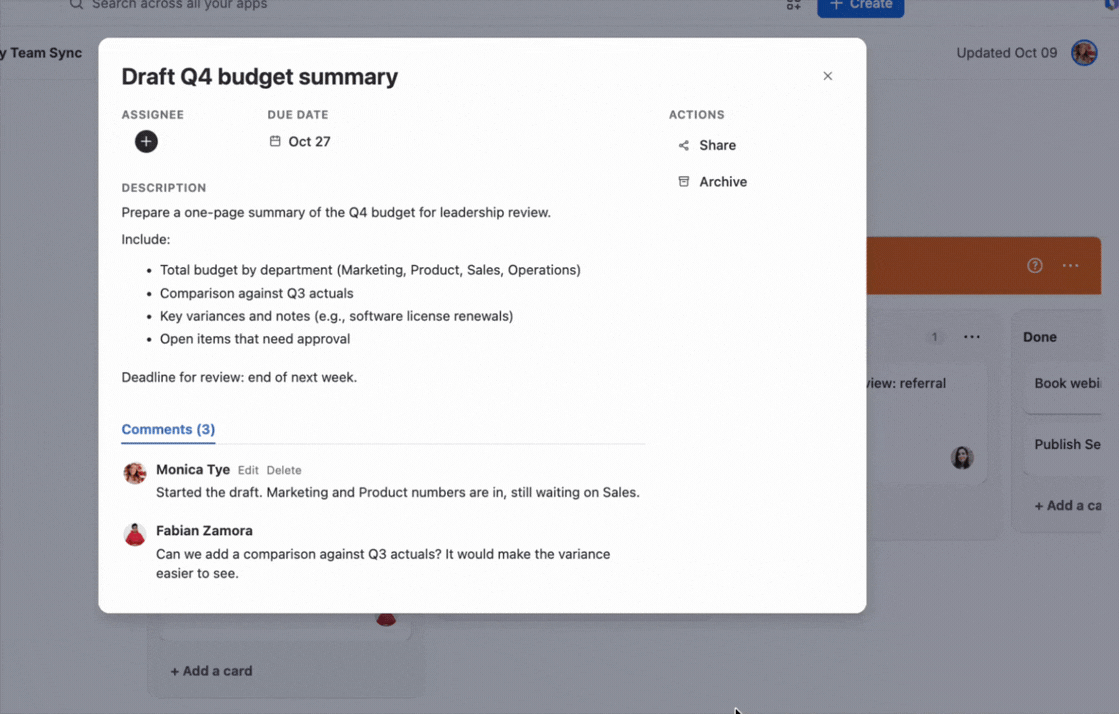1119x714 pixels.
Task: Open the 'iew: referral' card behind the dialog
Action: (x=928, y=421)
